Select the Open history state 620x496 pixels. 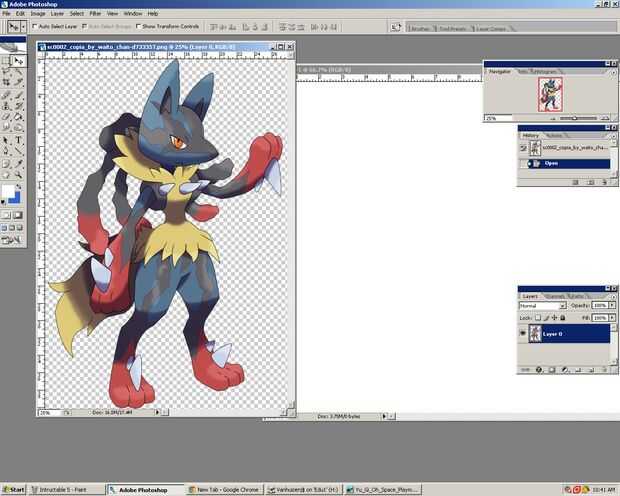(565, 163)
